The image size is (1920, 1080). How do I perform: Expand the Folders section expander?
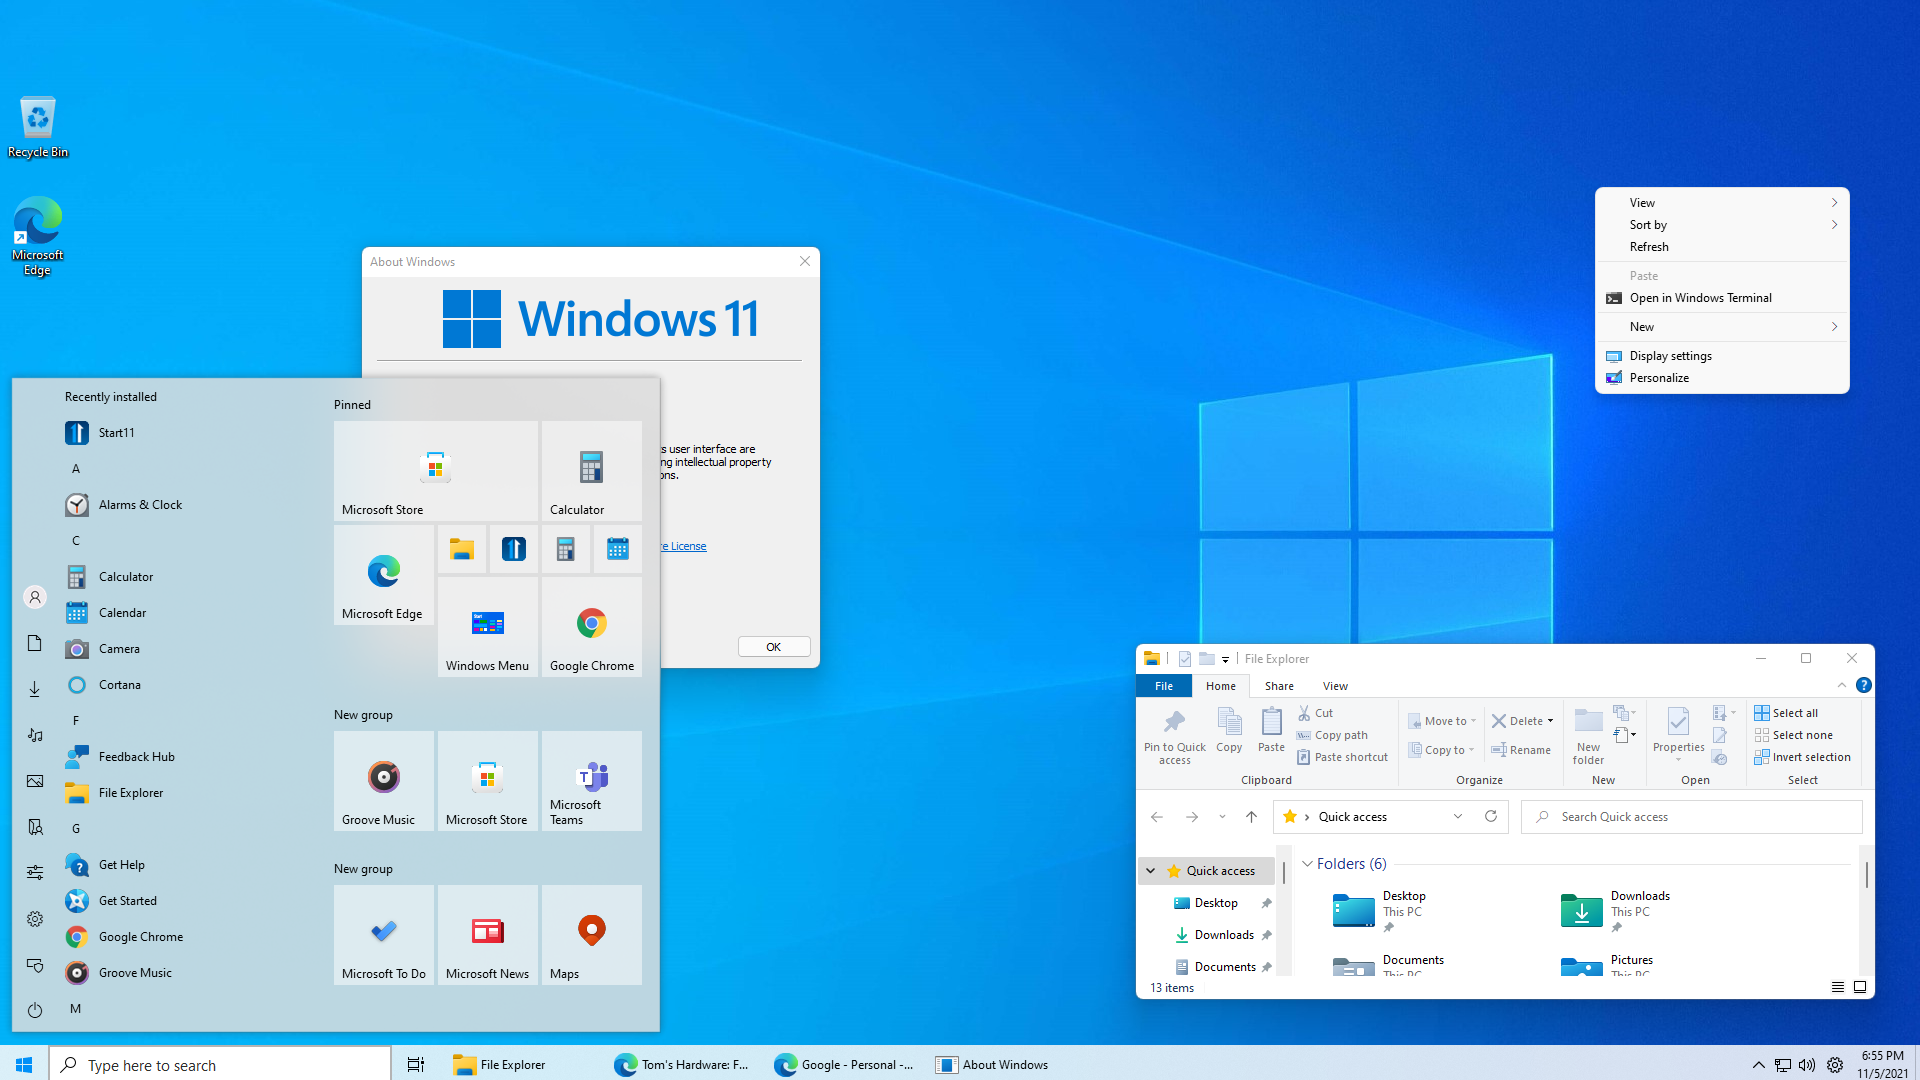coord(1307,864)
